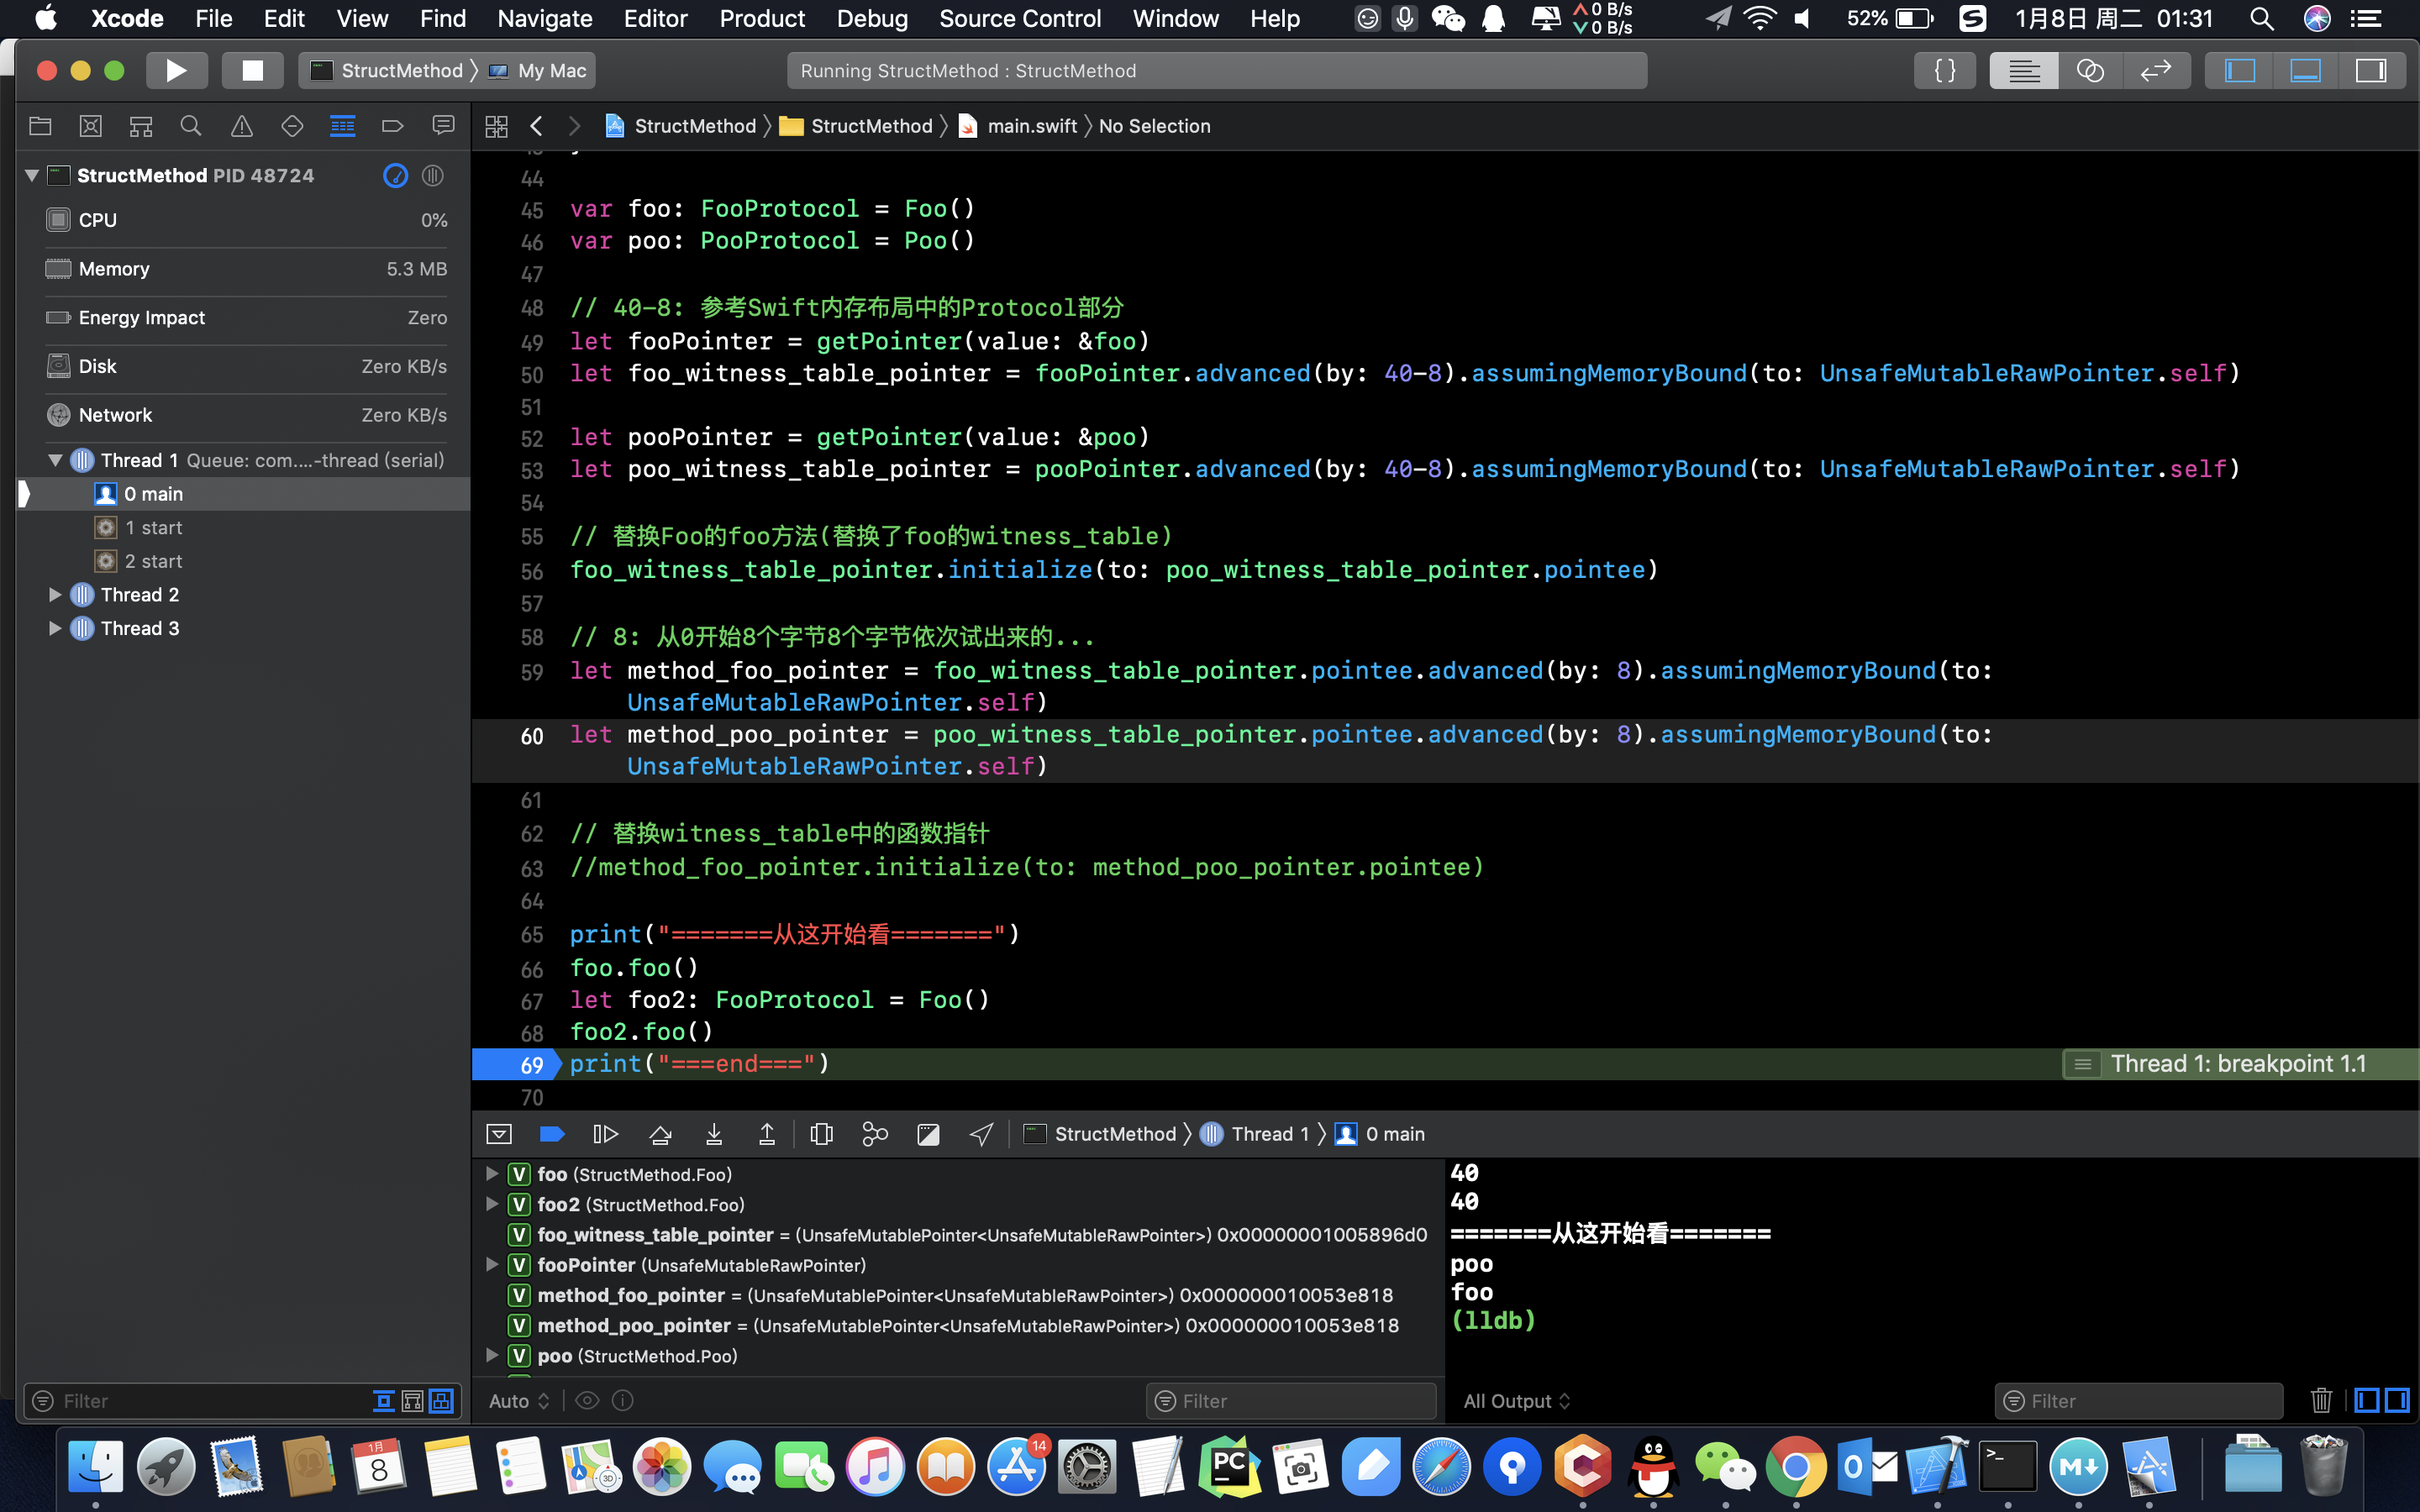The width and height of the screenshot is (2420, 1512).
Task: Click the Stop button in toolbar
Action: (x=252, y=70)
